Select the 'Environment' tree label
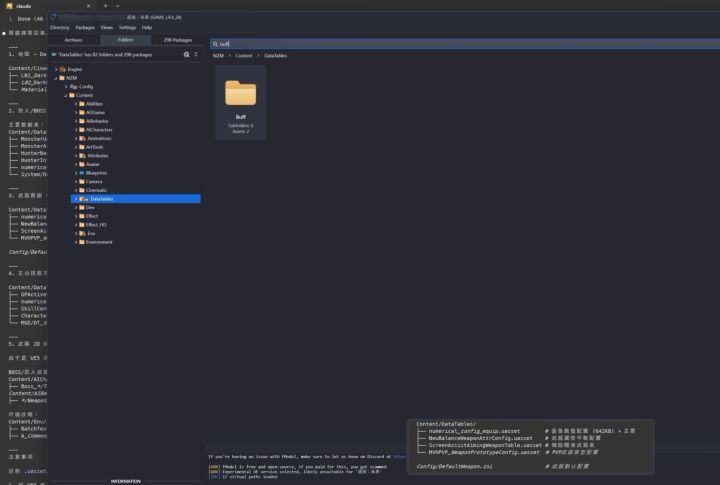720x485 pixels. (99, 242)
